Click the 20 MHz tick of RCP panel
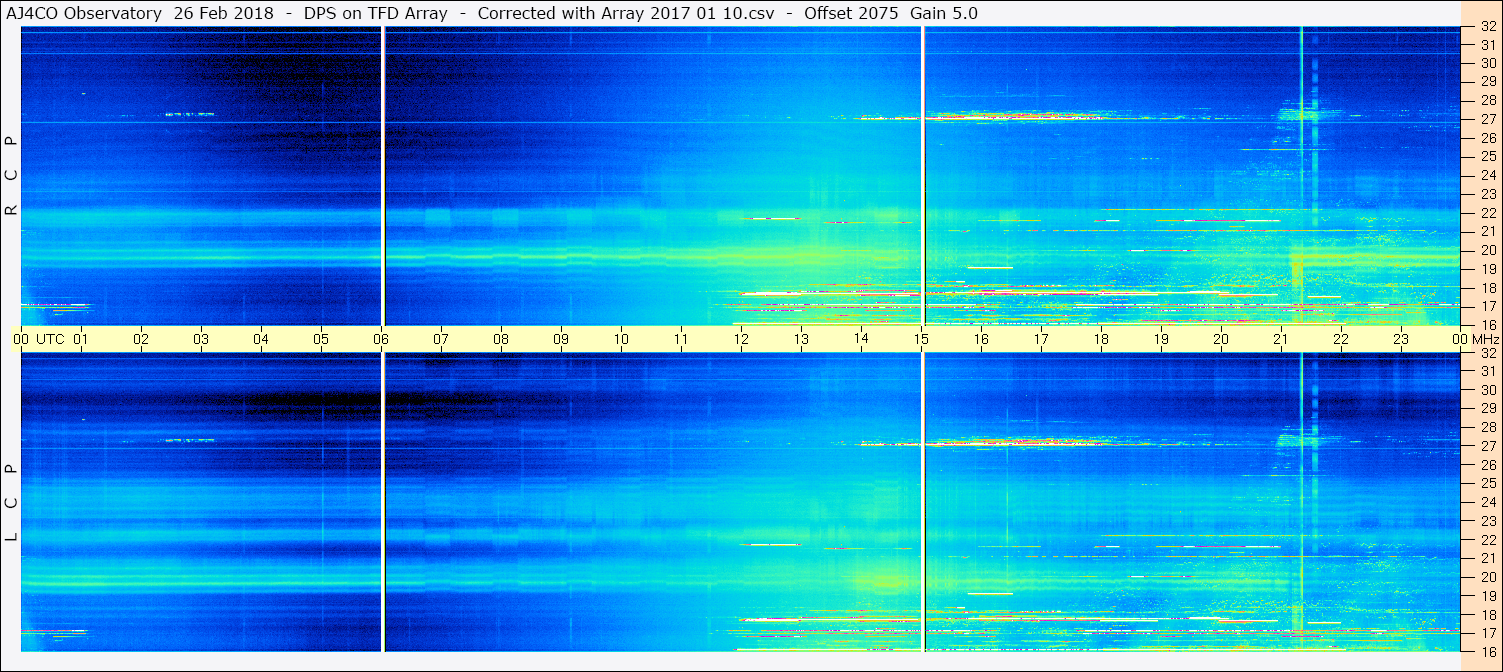Image resolution: width=1503 pixels, height=672 pixels. tap(1487, 250)
